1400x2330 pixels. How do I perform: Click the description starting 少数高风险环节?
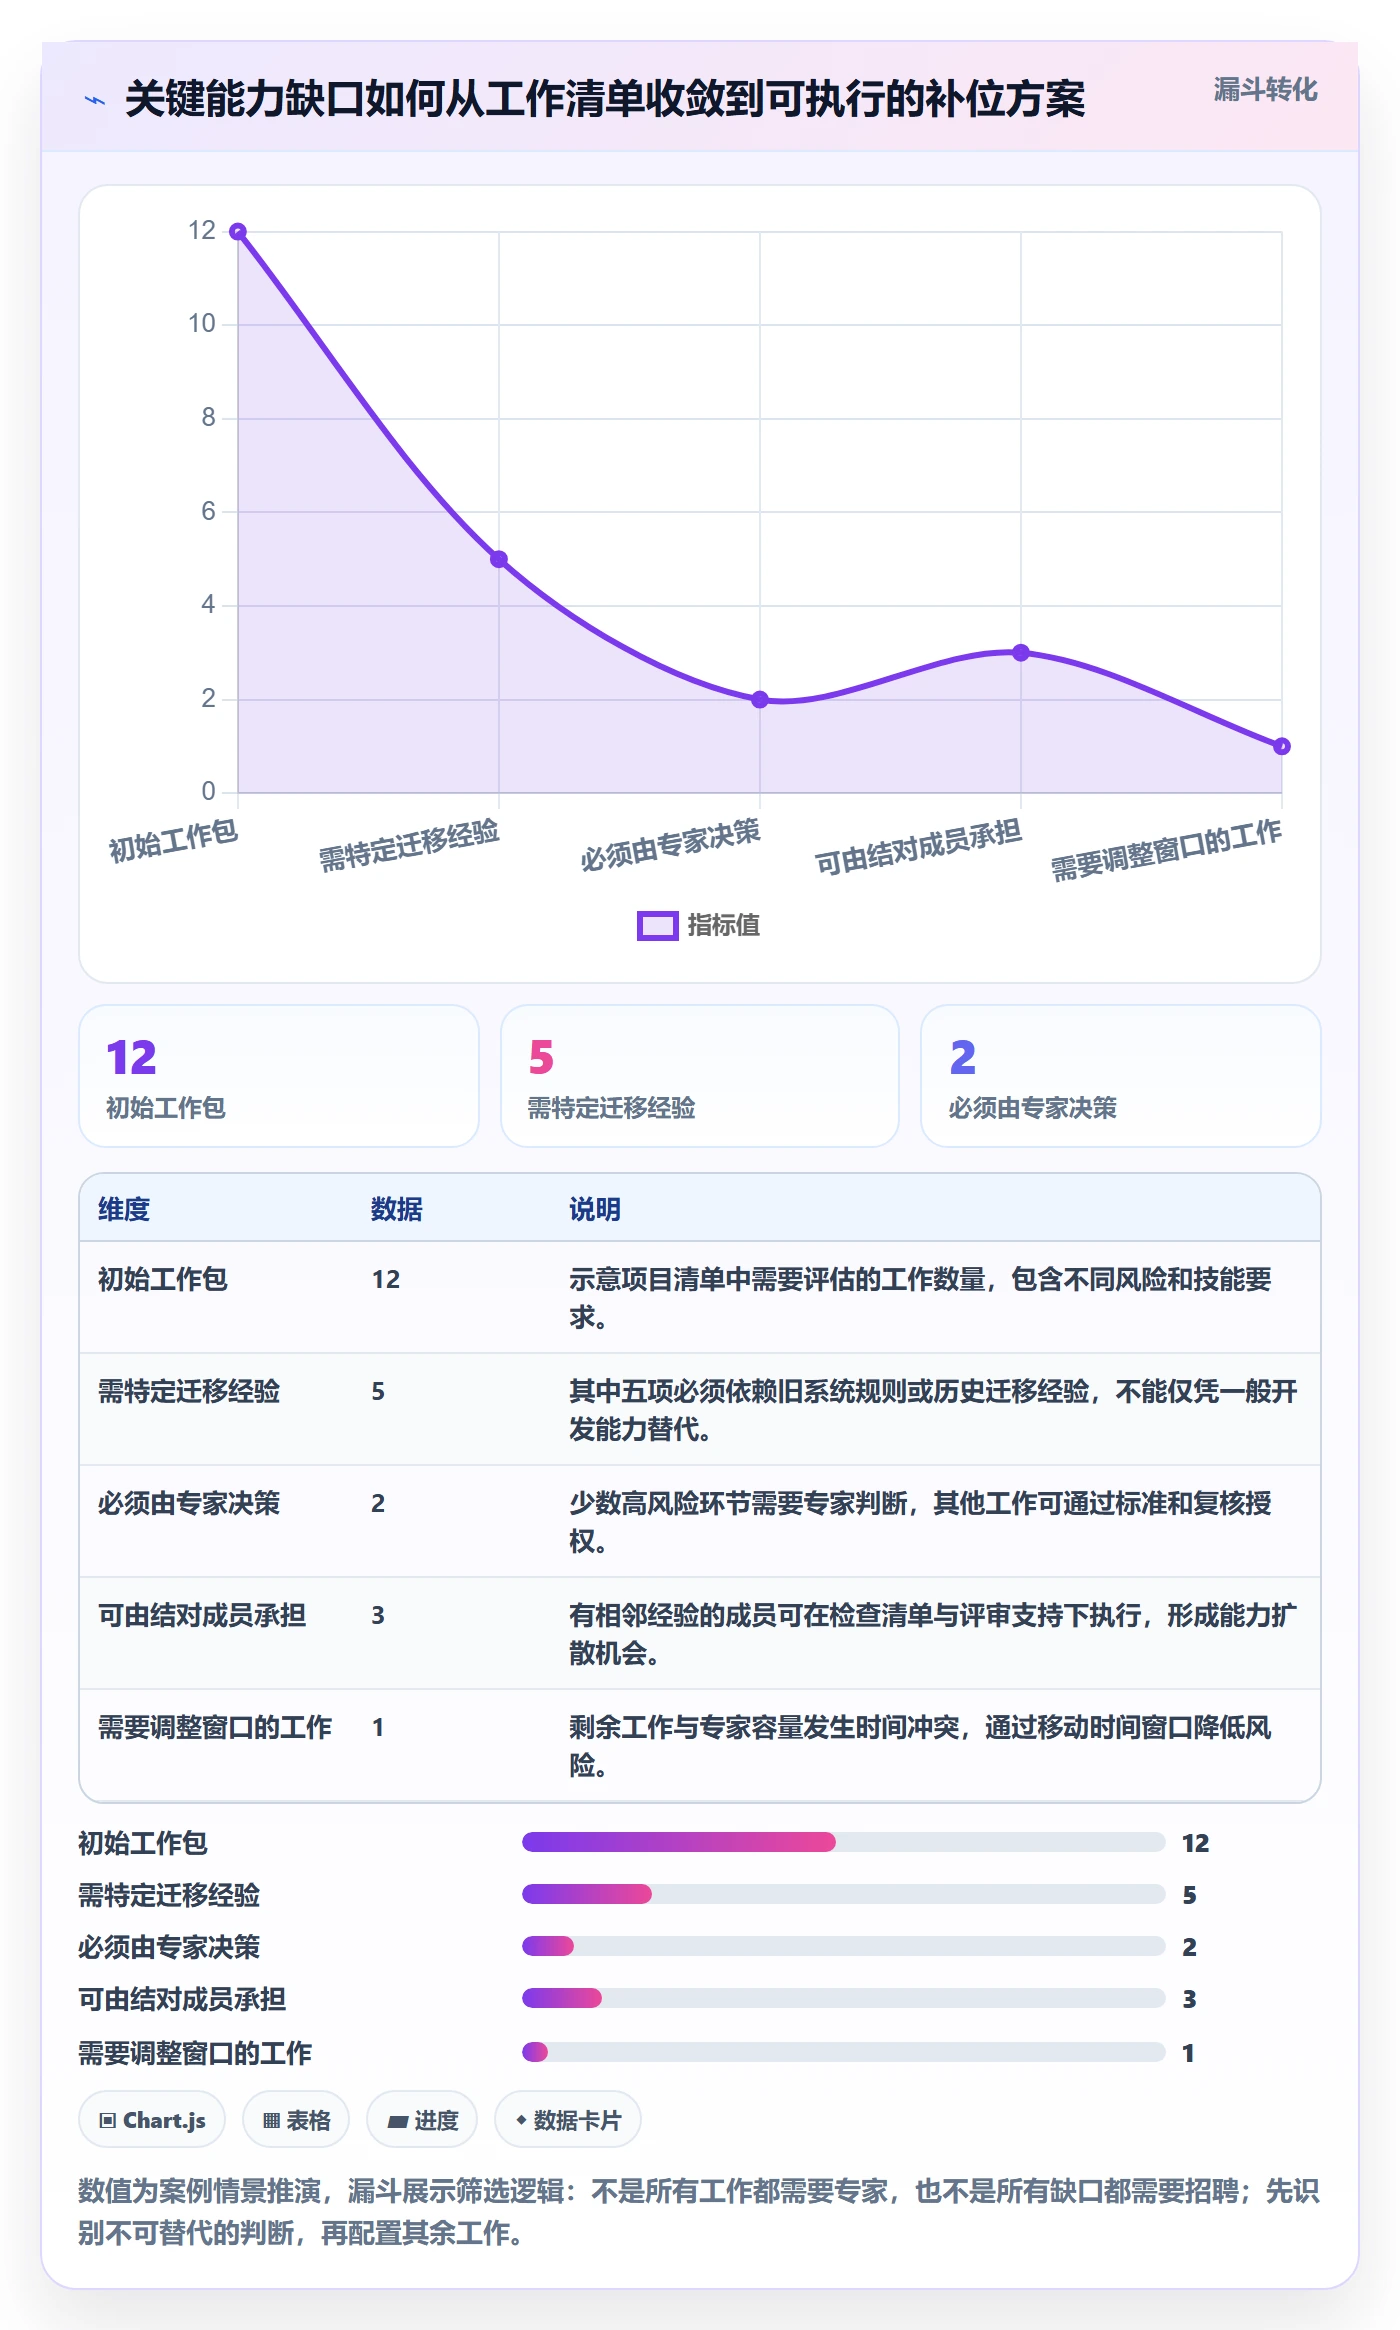921,1522
